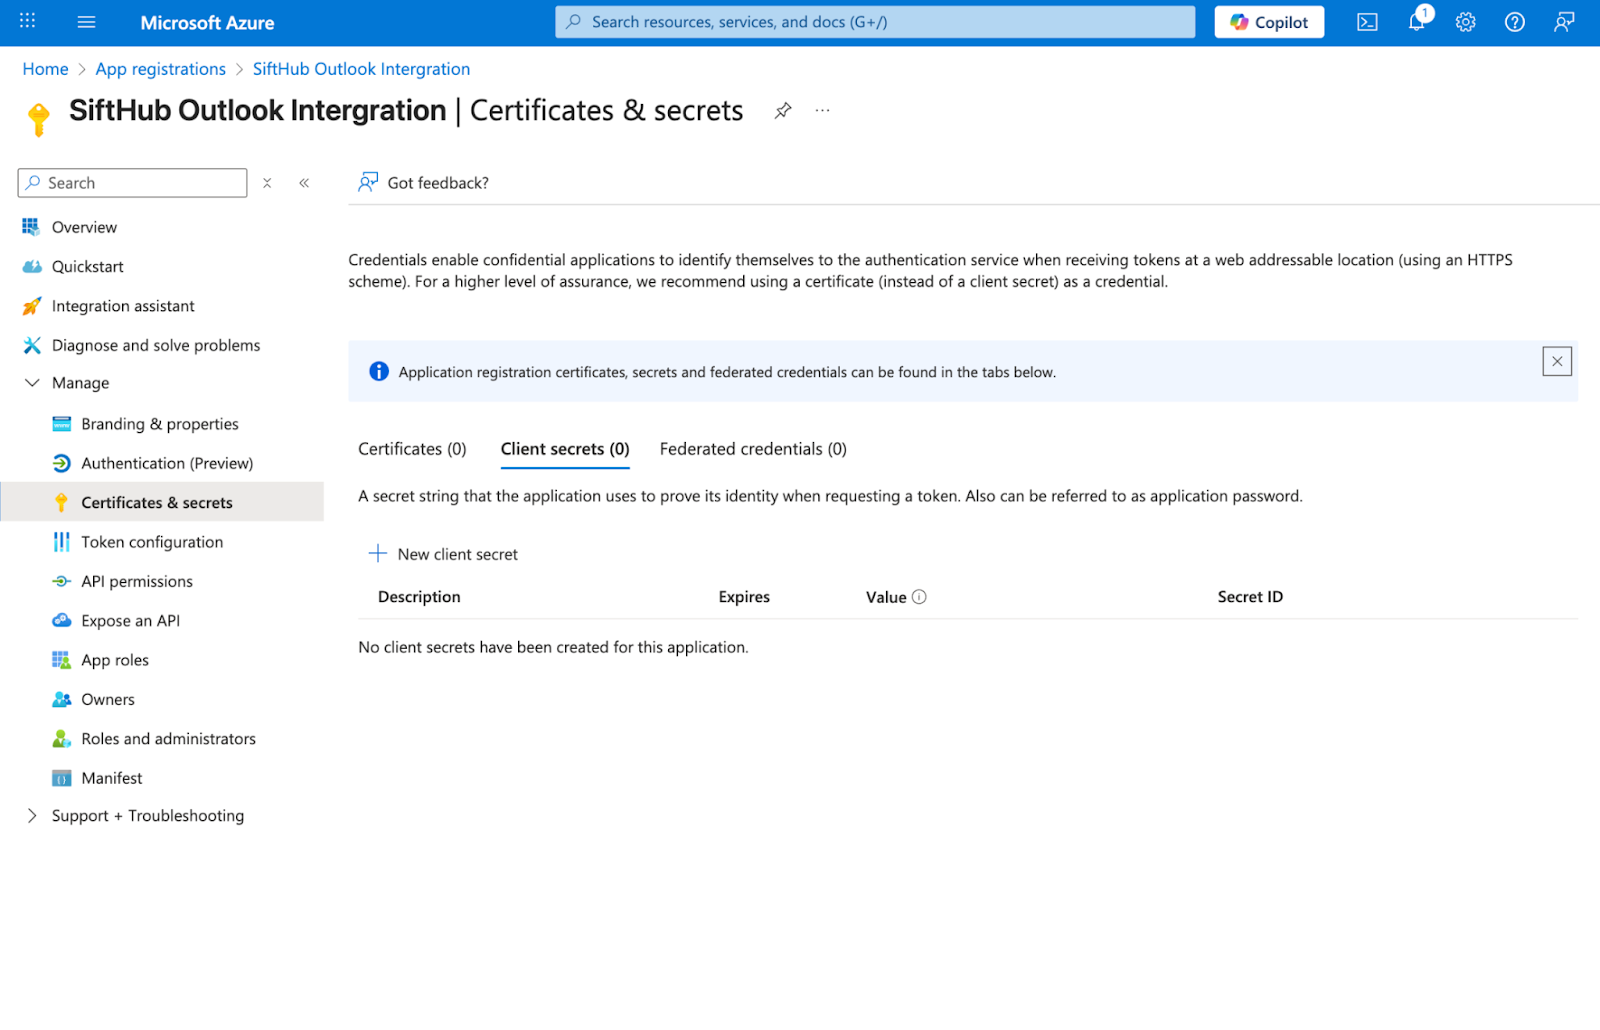Dismiss the information banner

point(1557,361)
